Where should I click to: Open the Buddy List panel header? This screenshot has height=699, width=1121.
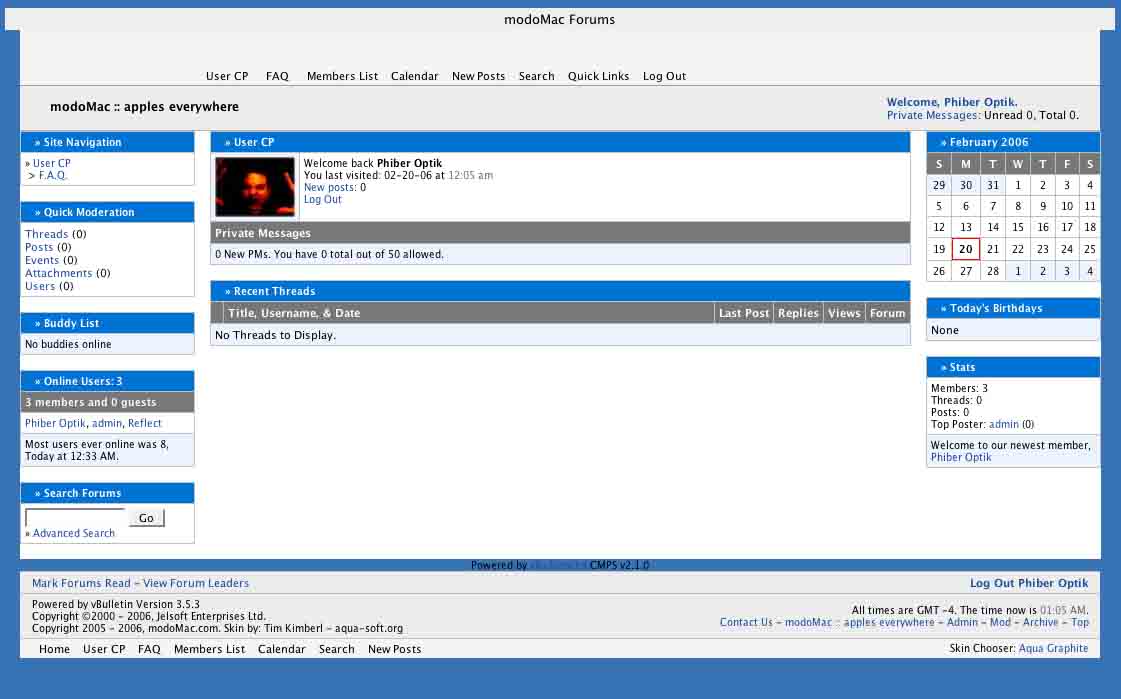[x=107, y=323]
